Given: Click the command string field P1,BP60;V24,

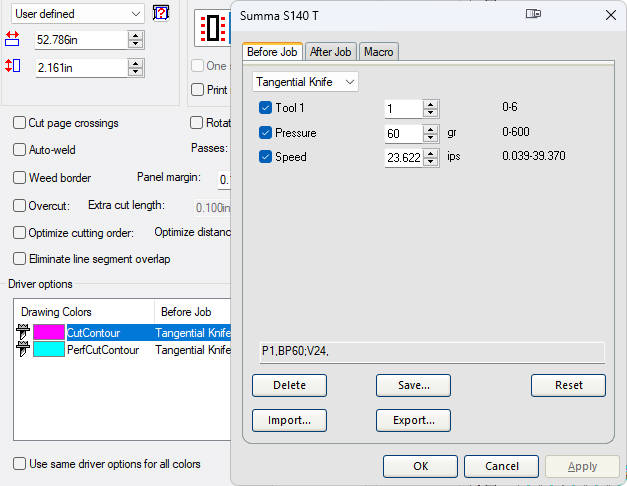Looking at the screenshot, I should point(432,351).
